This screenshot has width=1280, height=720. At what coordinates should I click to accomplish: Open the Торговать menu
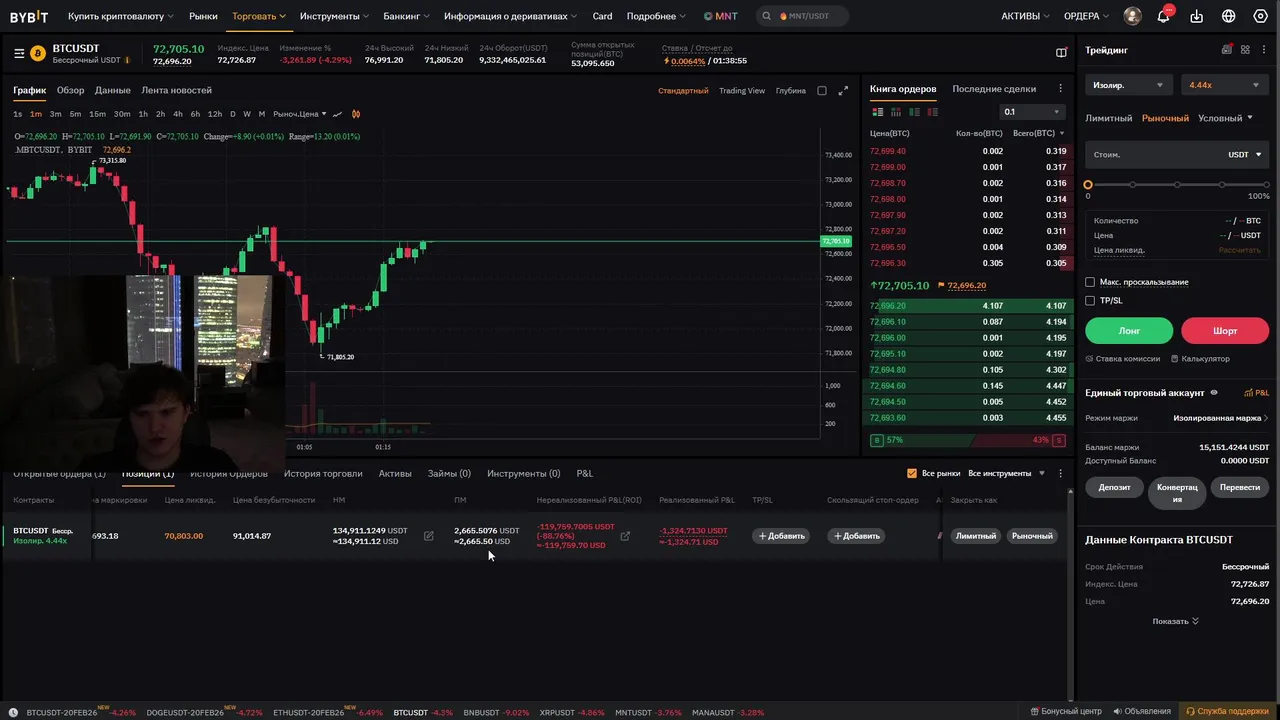point(258,16)
